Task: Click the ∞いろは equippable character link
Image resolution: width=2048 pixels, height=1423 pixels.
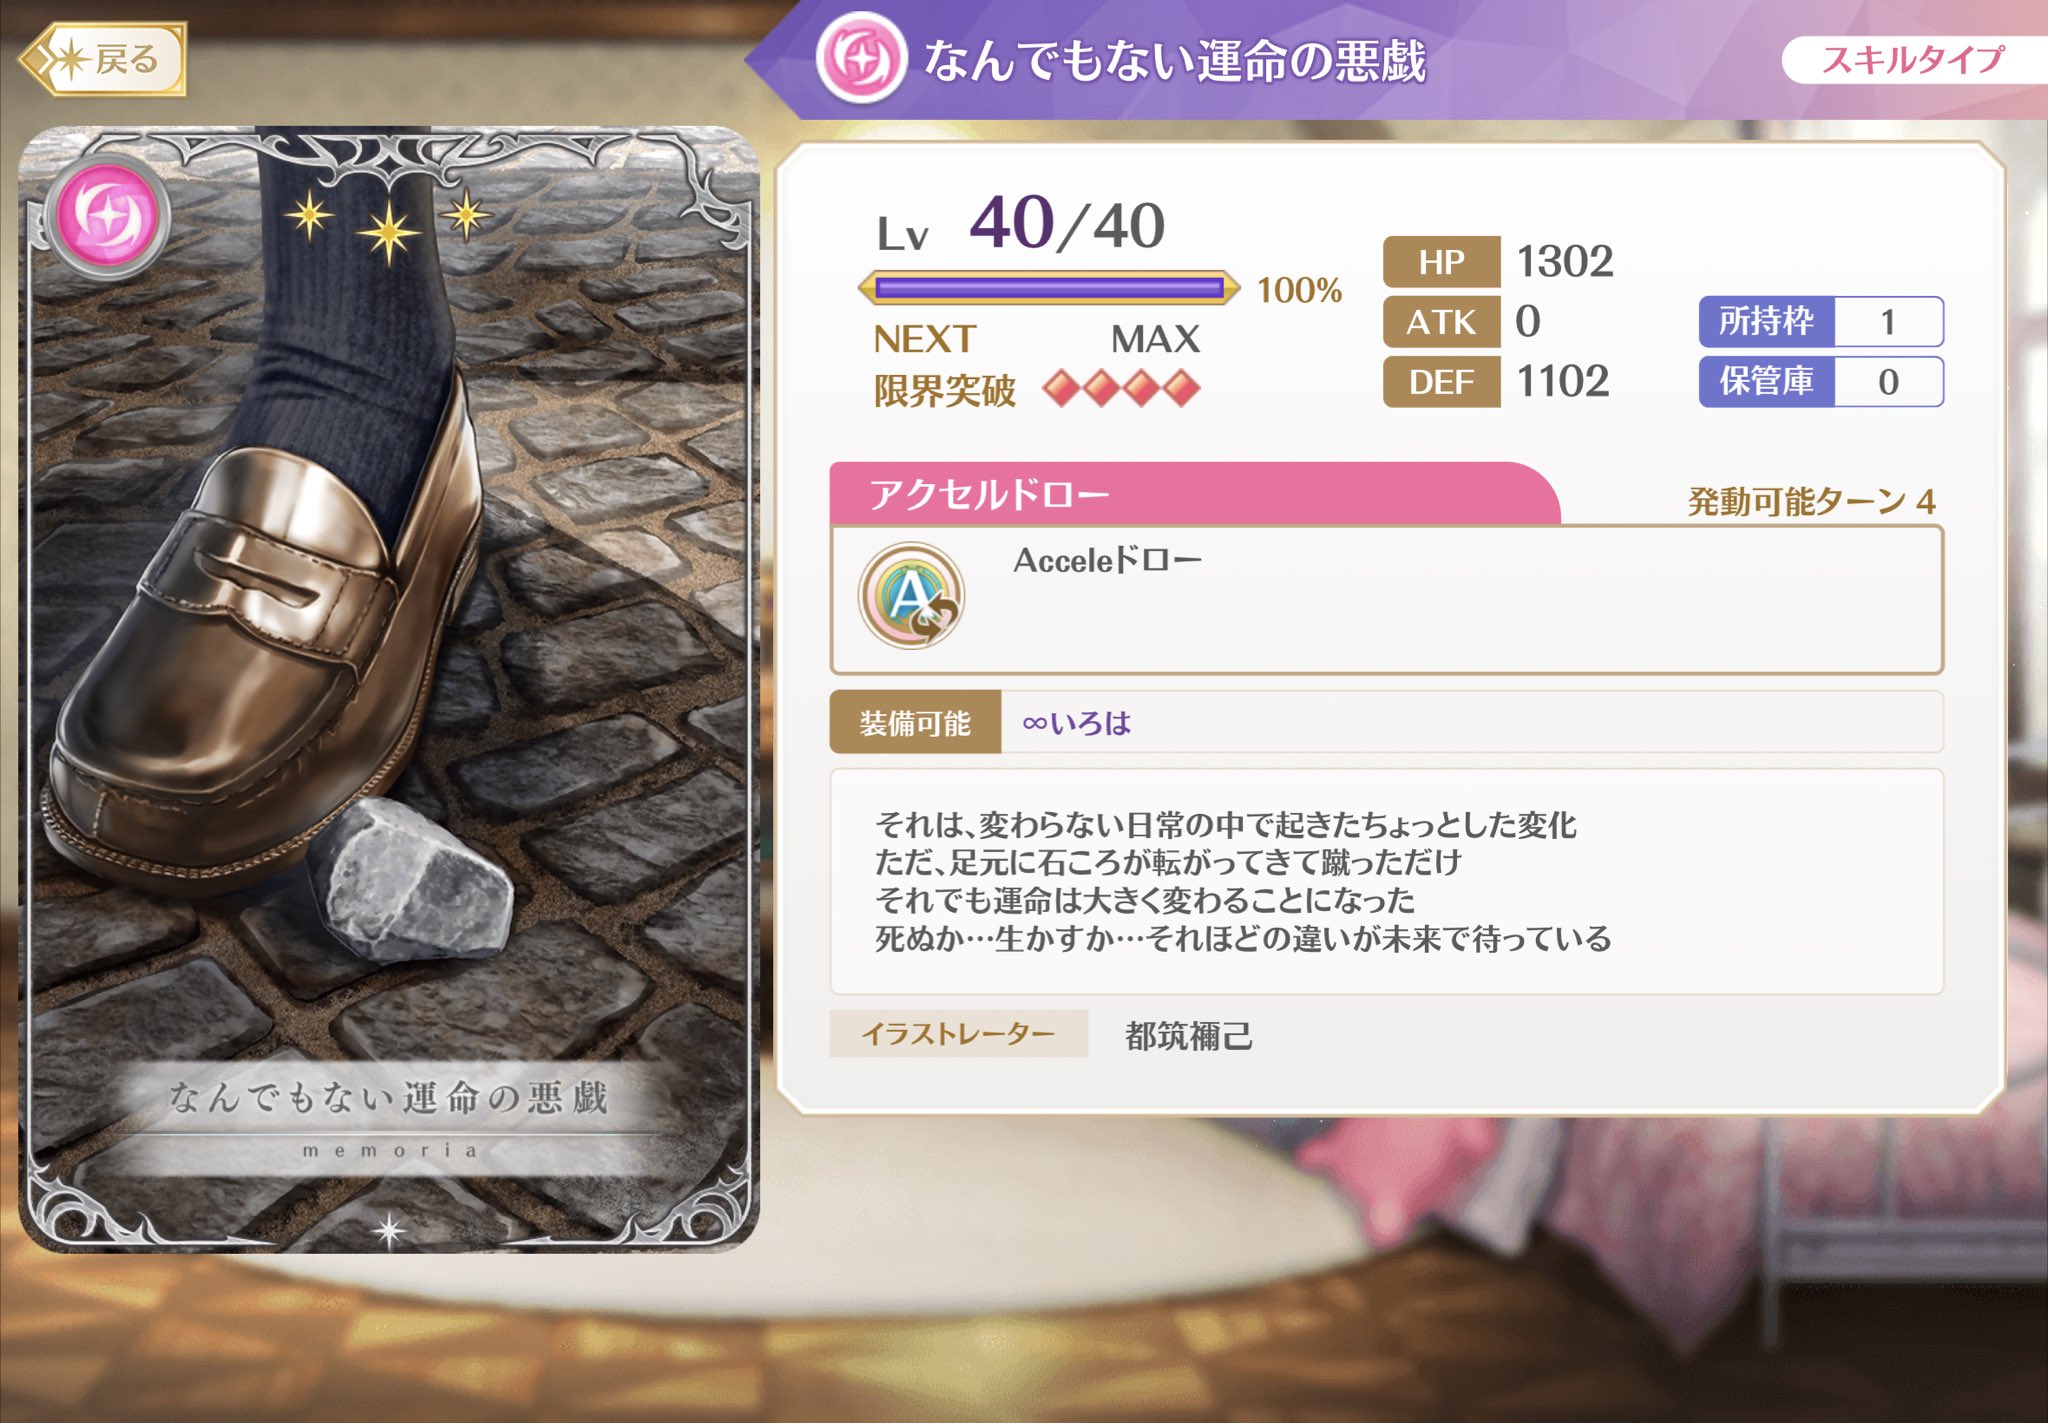Action: pos(1077,722)
